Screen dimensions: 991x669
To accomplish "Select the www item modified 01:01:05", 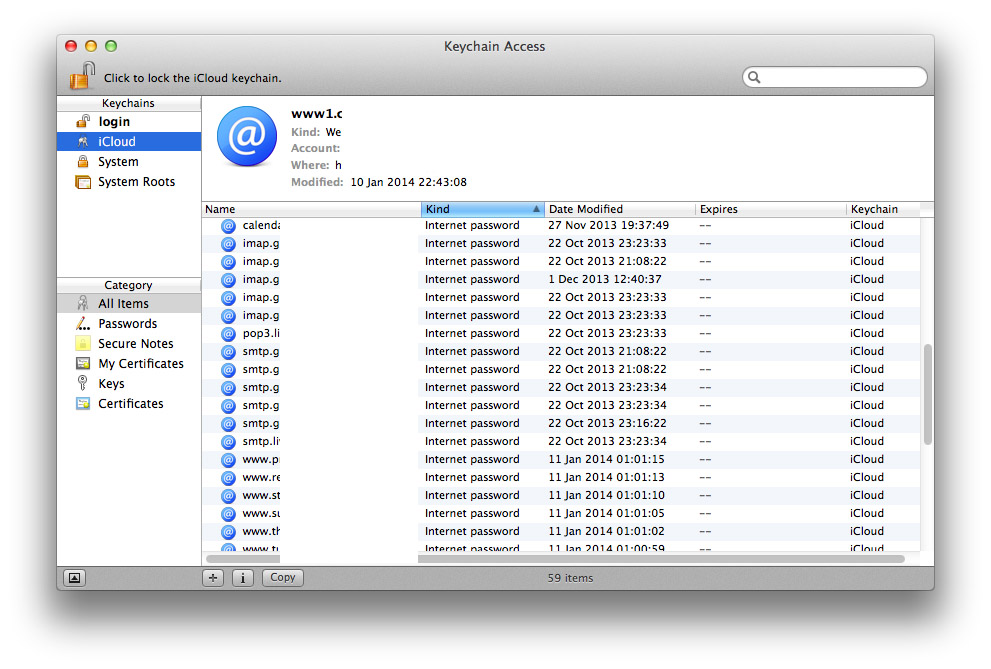I will [561, 514].
